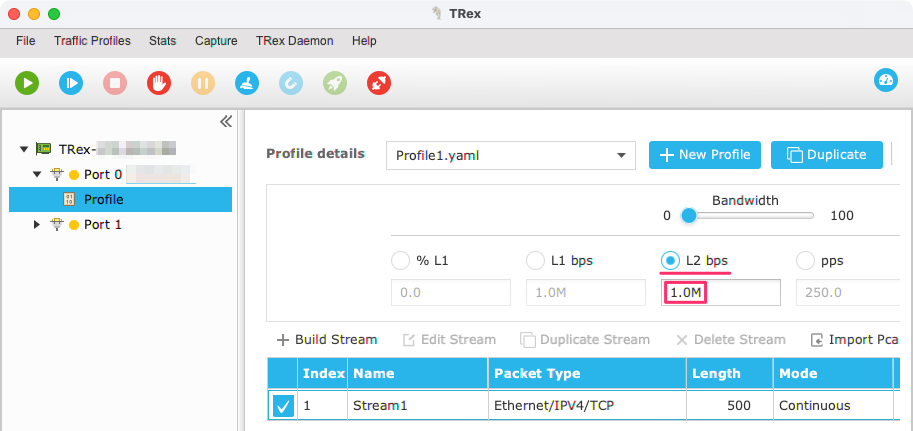
Task: Click the red hand stop-all icon
Action: point(159,83)
